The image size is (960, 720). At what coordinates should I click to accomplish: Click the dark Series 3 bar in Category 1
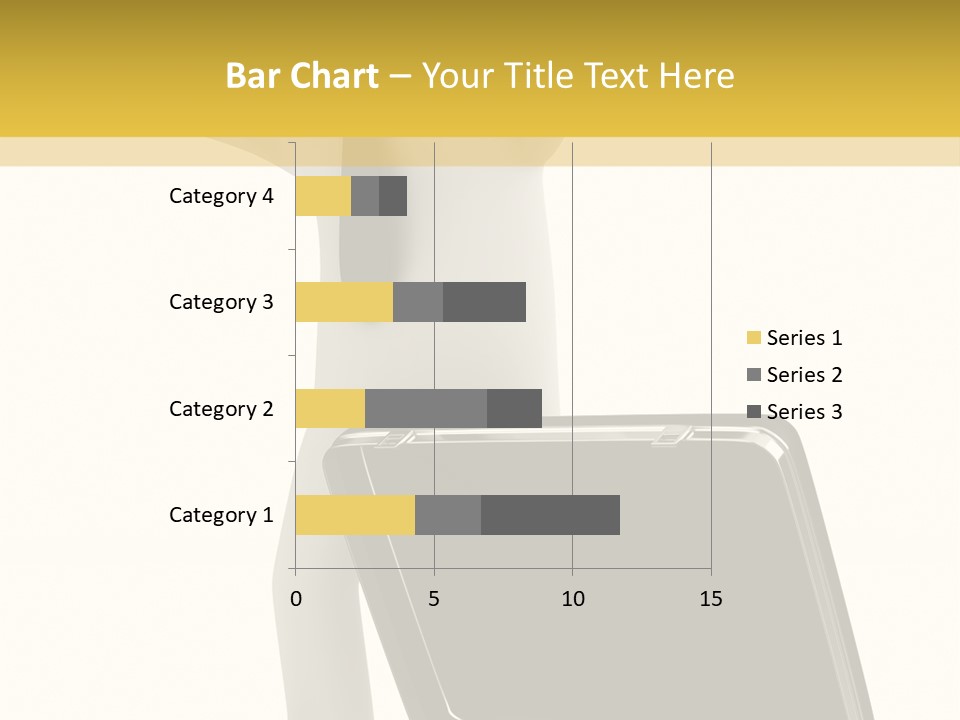pos(550,515)
